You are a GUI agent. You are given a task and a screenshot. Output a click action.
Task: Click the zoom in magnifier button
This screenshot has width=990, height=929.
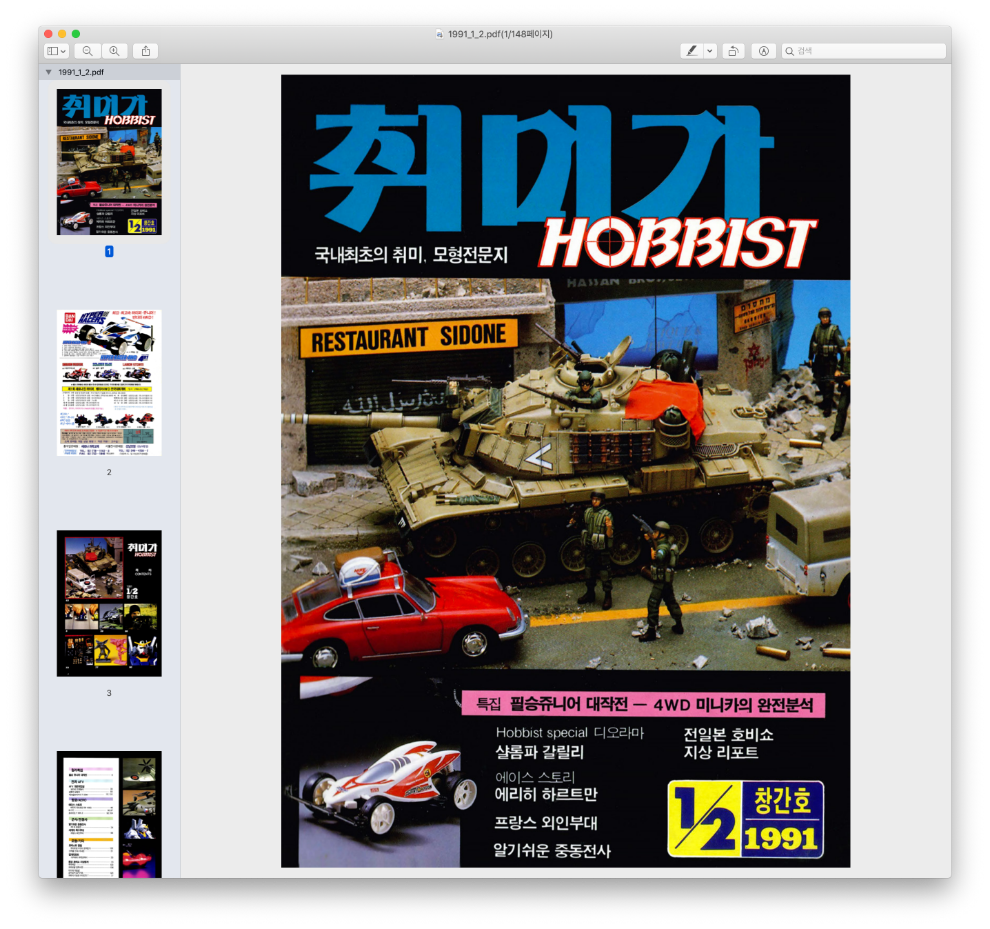[114, 51]
